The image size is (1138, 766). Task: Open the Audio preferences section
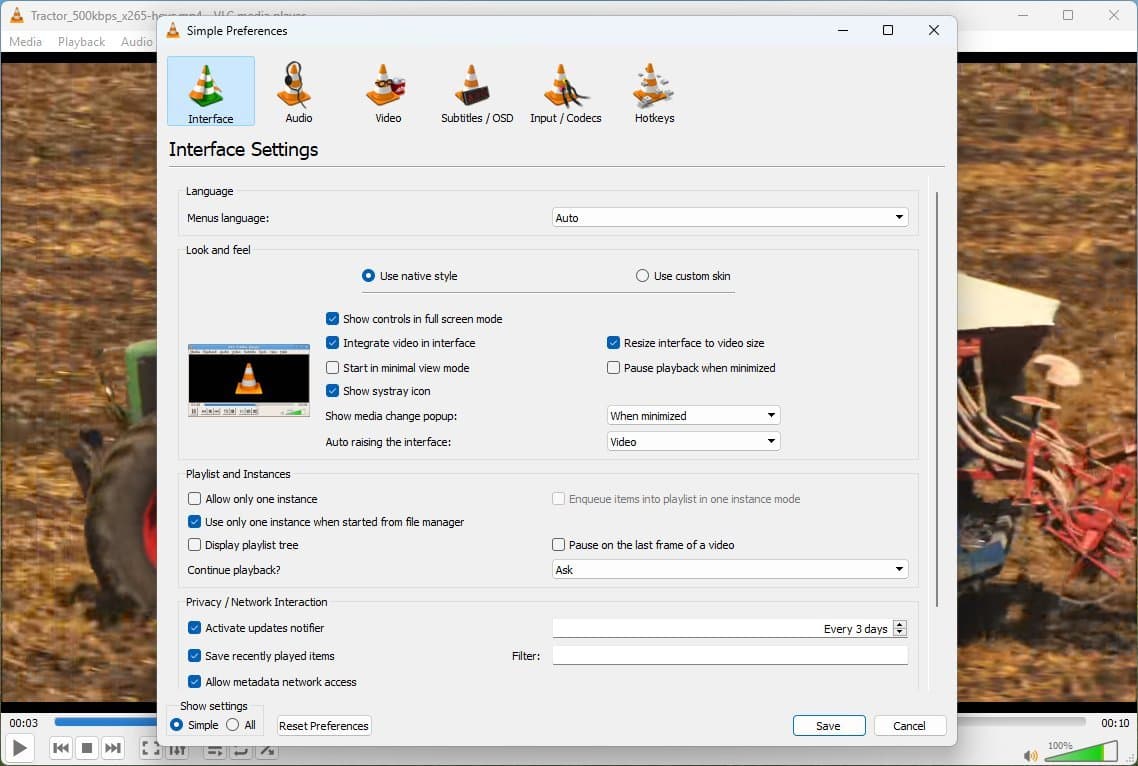(x=296, y=91)
